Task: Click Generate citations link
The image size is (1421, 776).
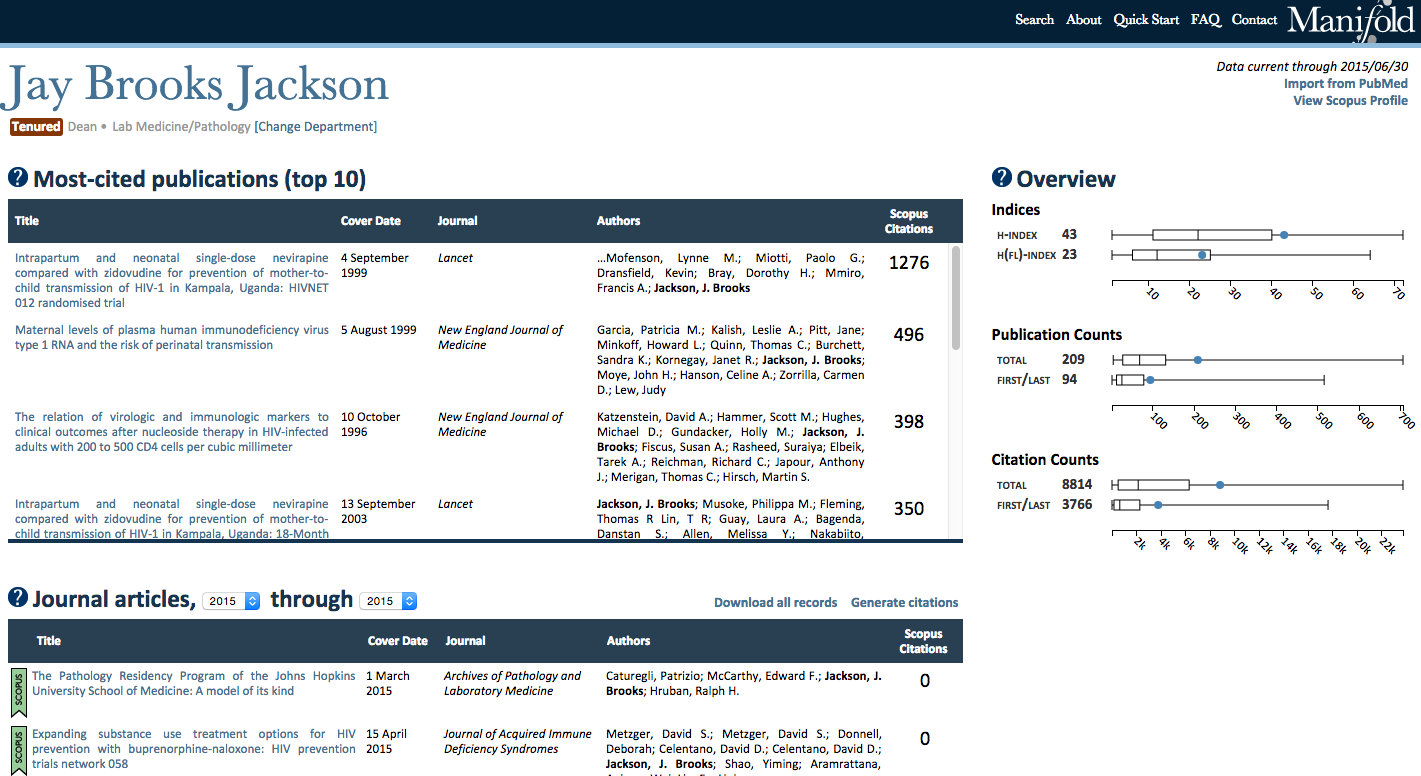Action: click(904, 602)
